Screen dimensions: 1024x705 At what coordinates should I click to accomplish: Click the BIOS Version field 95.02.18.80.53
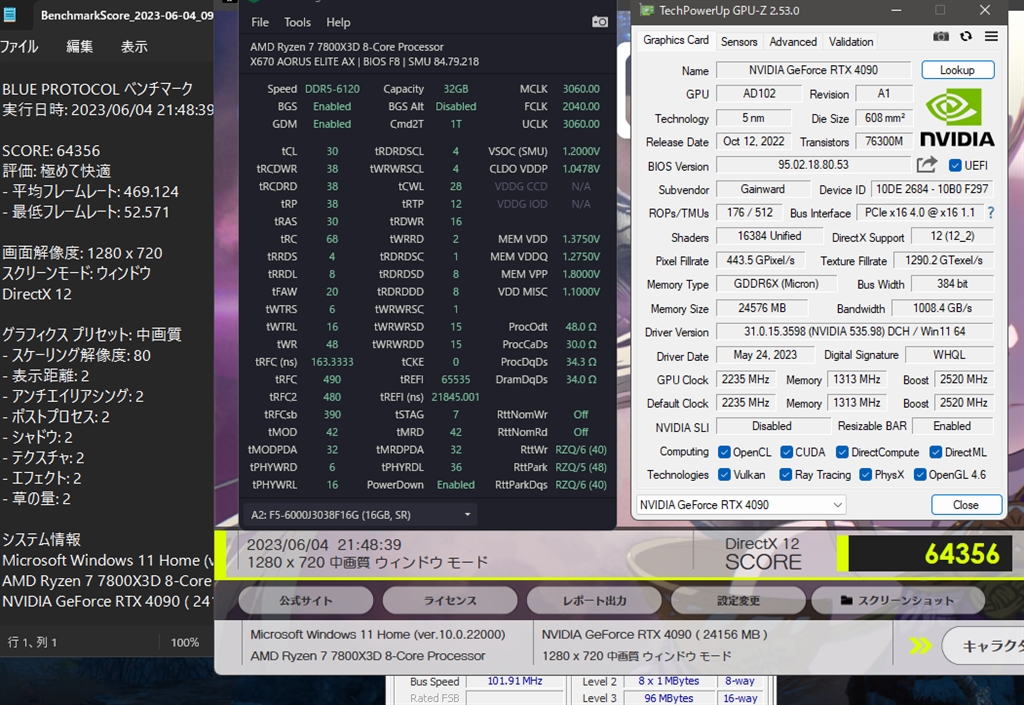(x=813, y=164)
